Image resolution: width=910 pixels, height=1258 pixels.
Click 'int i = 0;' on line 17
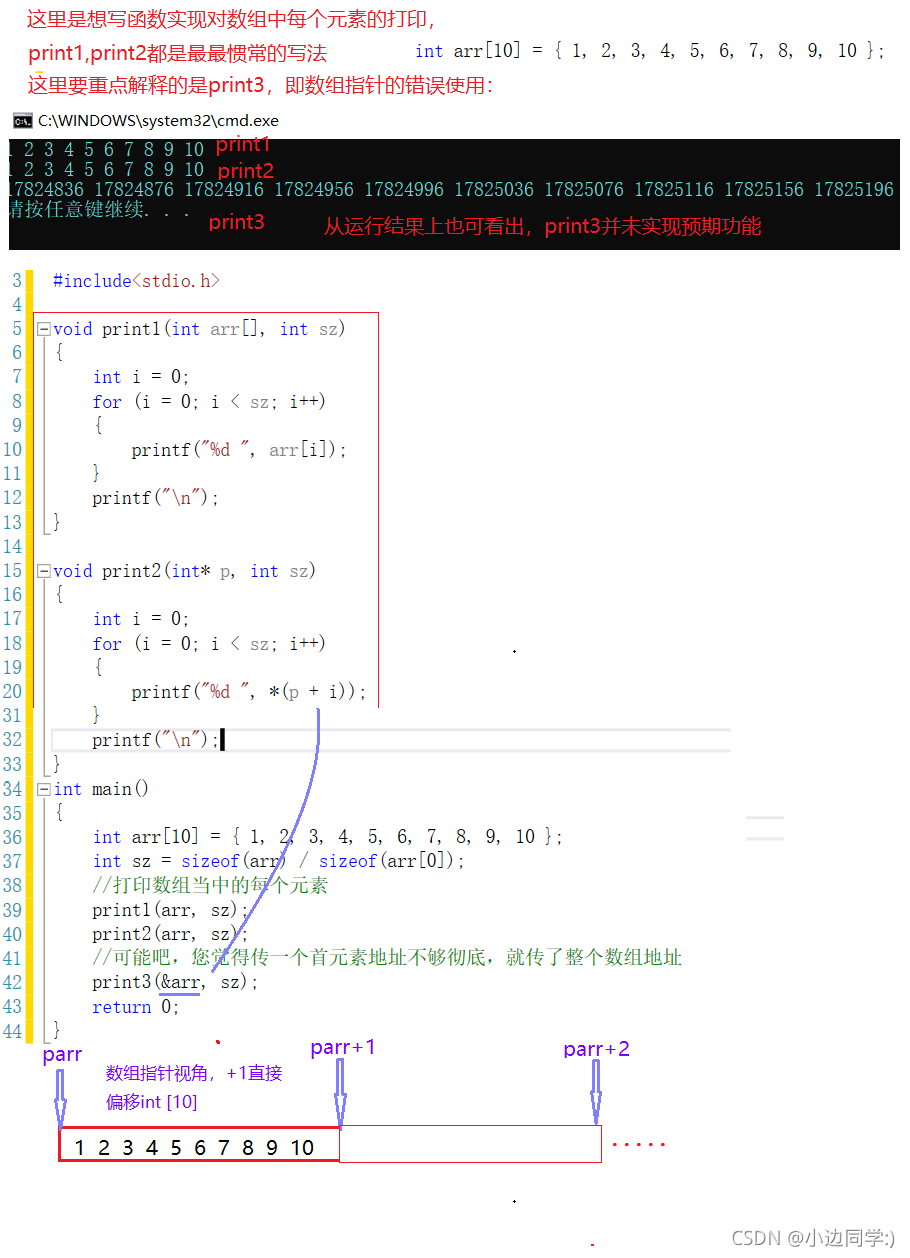pos(141,619)
